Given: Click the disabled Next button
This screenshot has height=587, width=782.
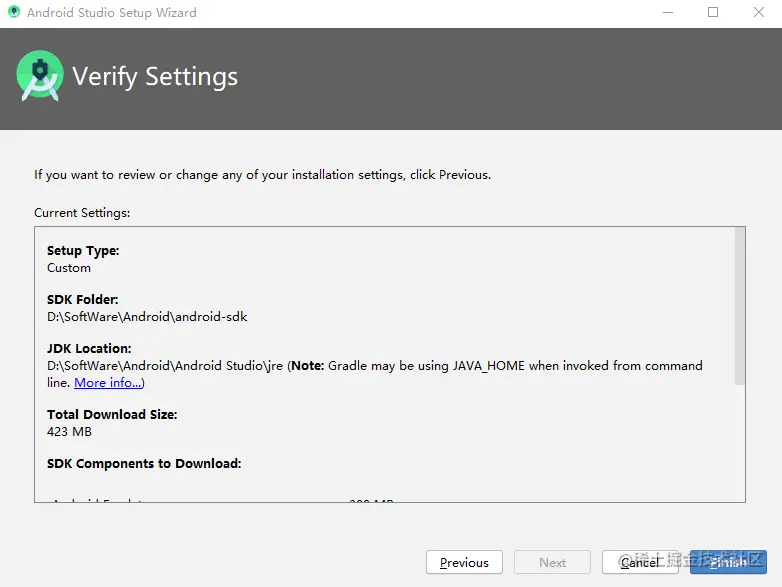Looking at the screenshot, I should click(x=553, y=562).
